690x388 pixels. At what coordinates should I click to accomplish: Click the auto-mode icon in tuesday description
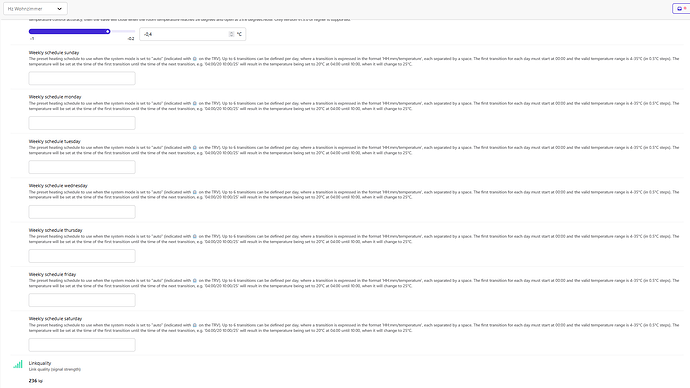[x=195, y=148]
